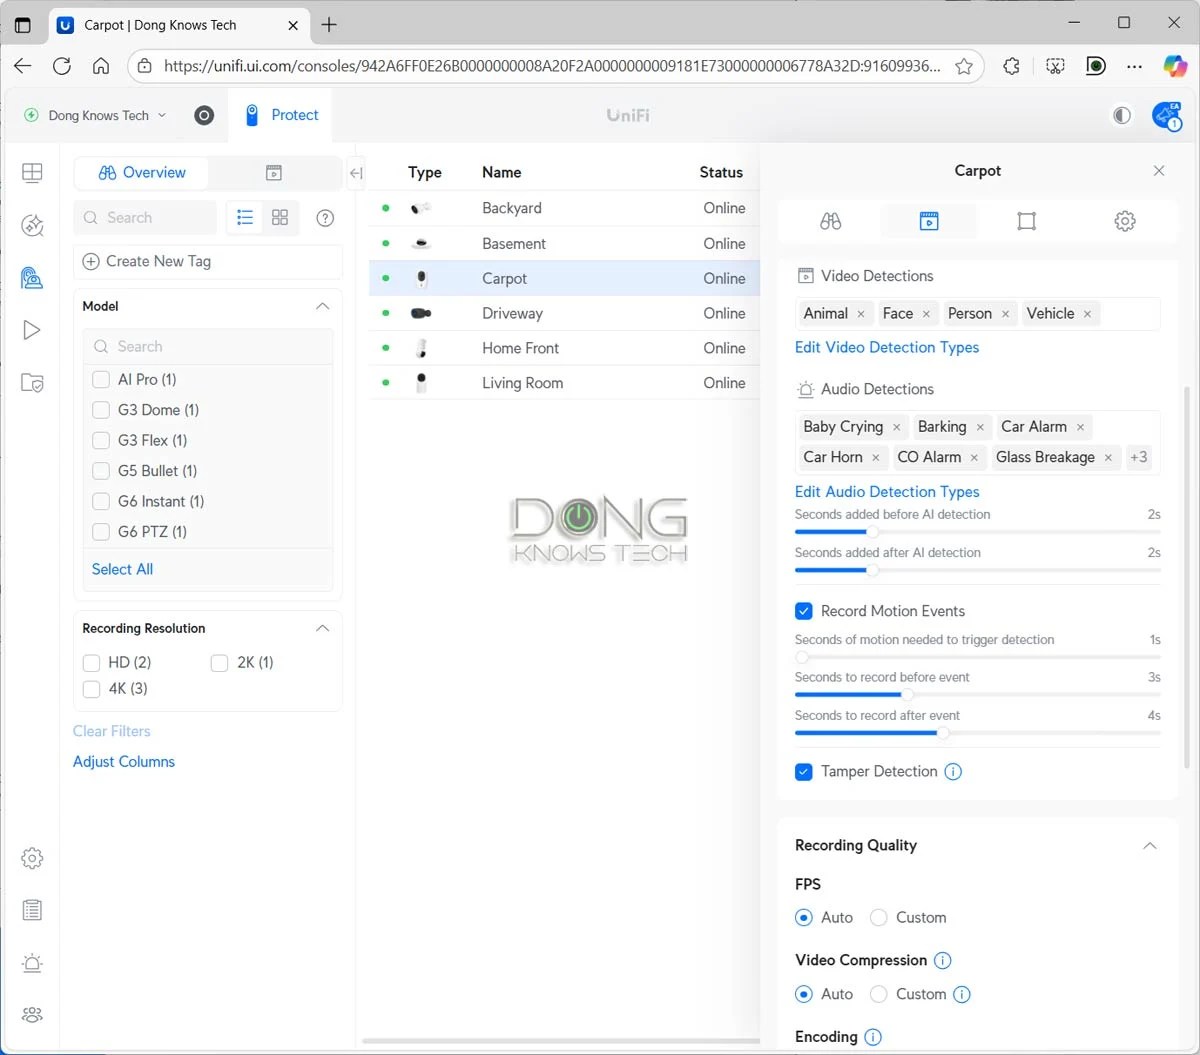Collapse the Recording Quality section

tap(1150, 846)
